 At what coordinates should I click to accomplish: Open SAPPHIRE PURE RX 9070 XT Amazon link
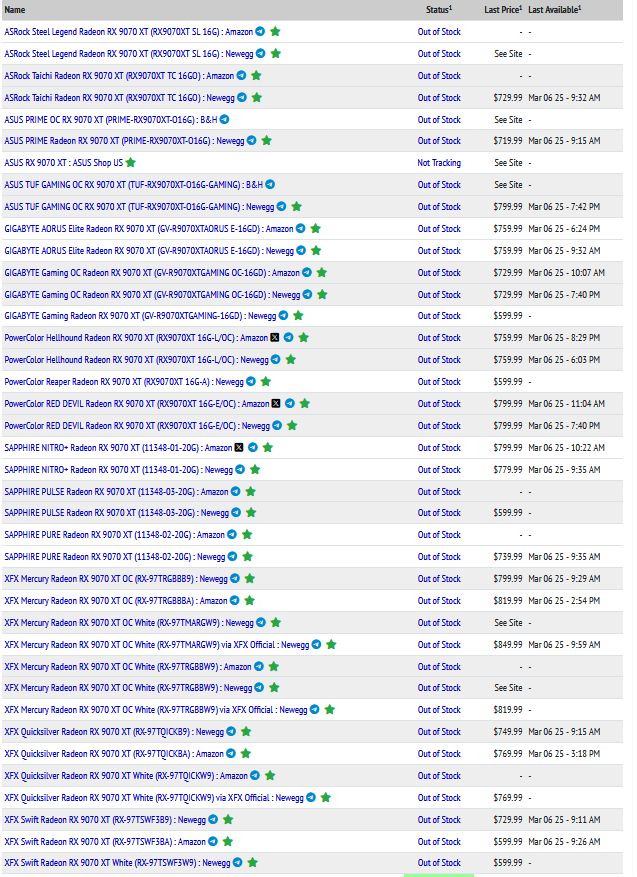[115, 535]
